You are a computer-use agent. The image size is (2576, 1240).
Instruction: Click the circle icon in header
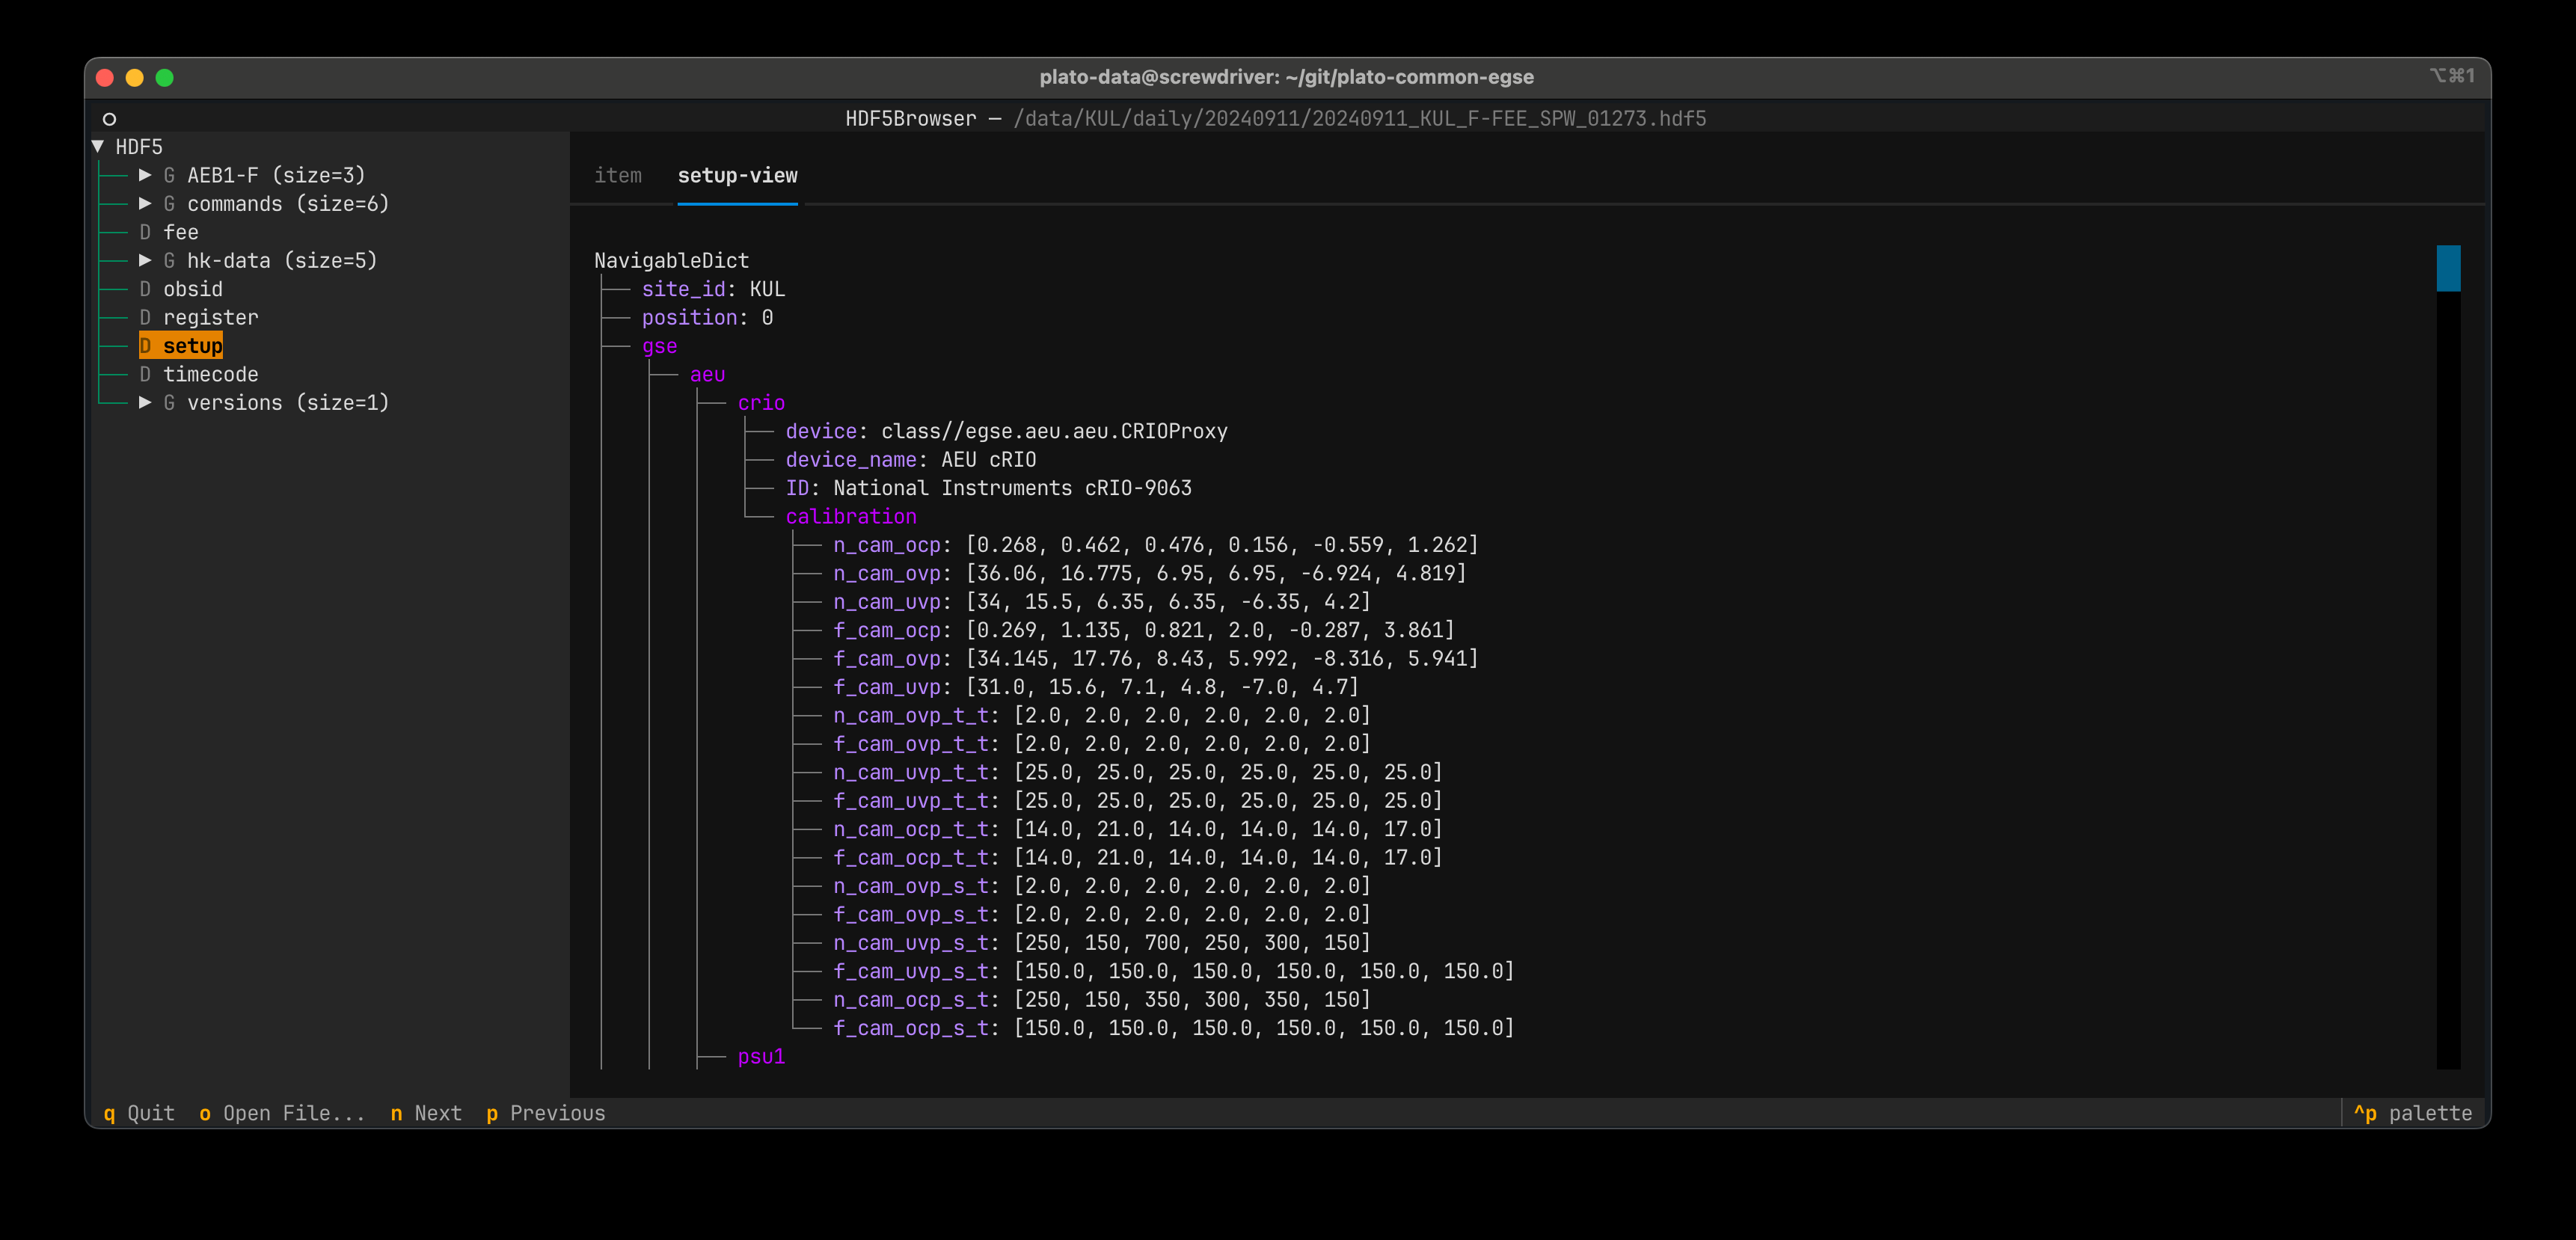pos(110,119)
